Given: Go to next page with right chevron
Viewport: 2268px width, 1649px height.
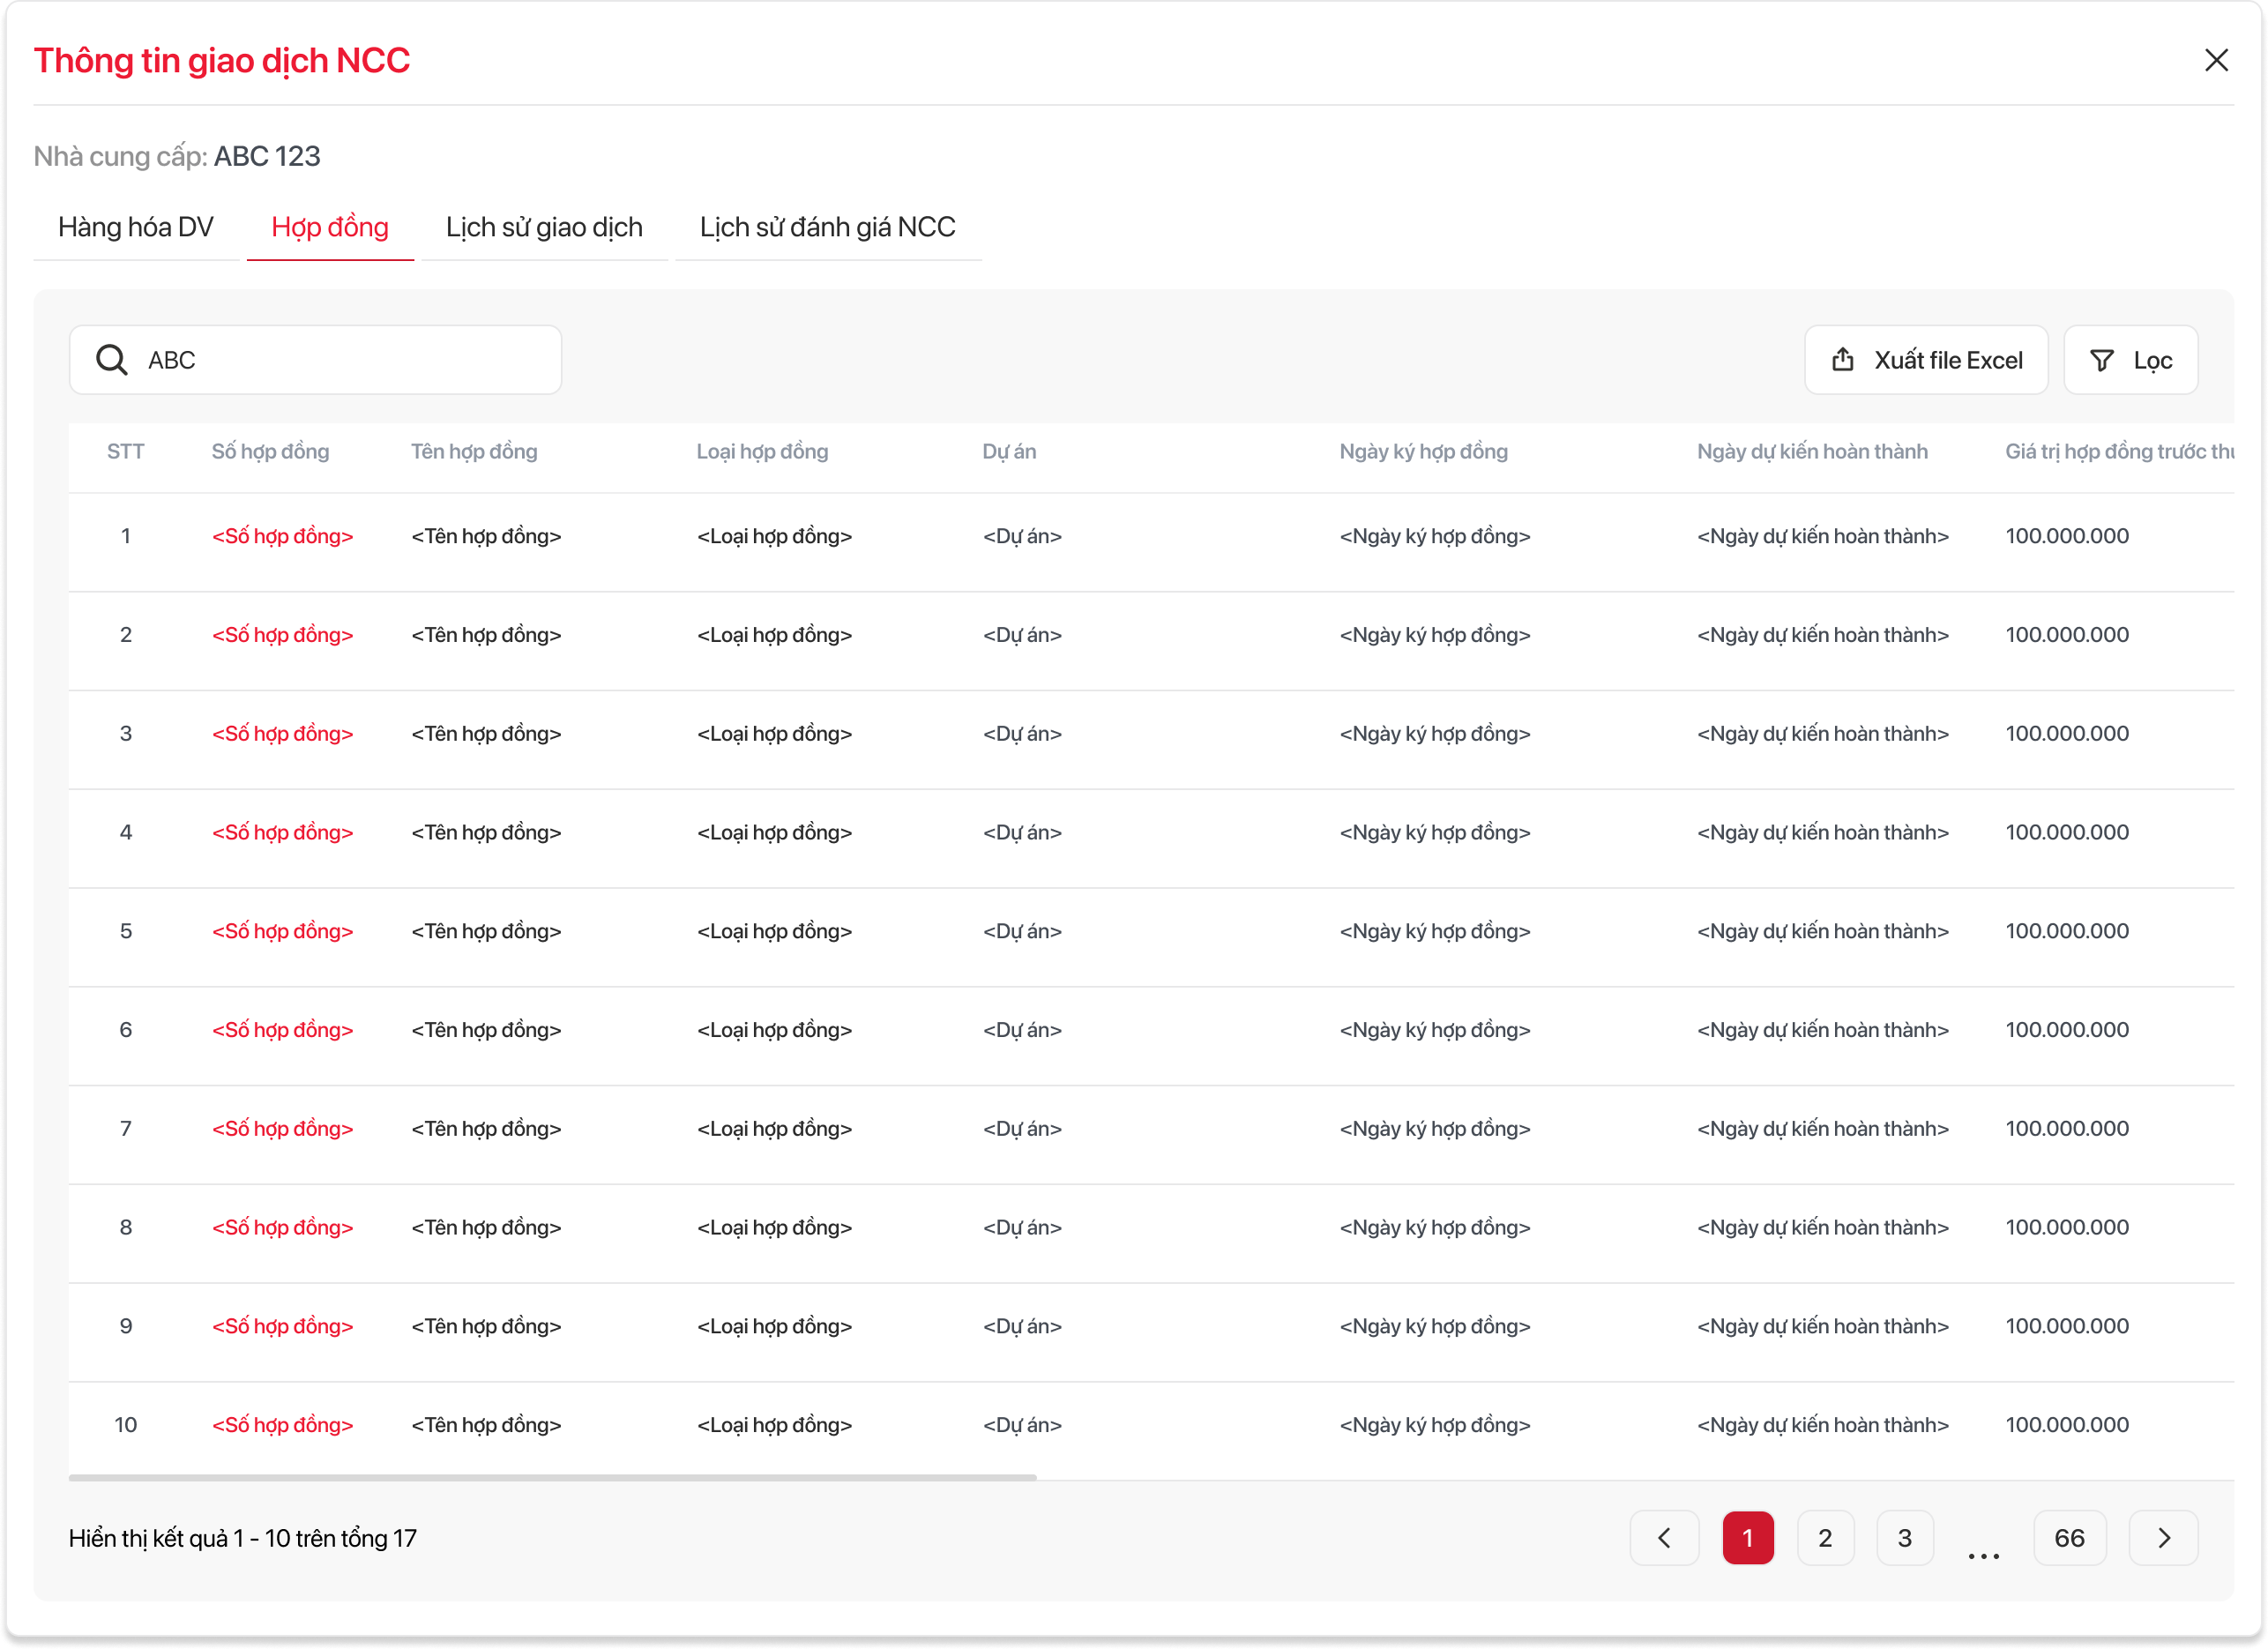Looking at the screenshot, I should (x=2163, y=1538).
